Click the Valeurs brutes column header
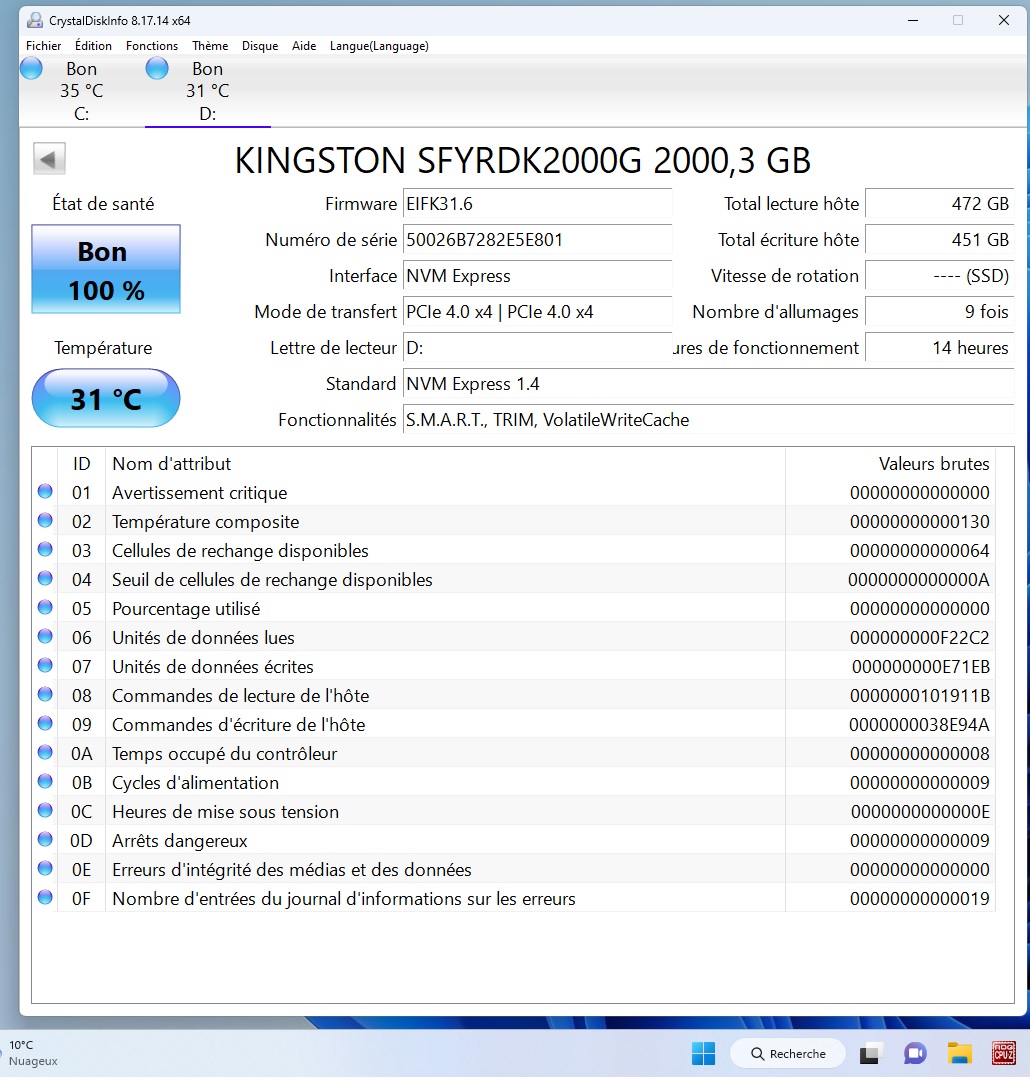Viewport: 1030px width, 1080px height. (x=890, y=464)
